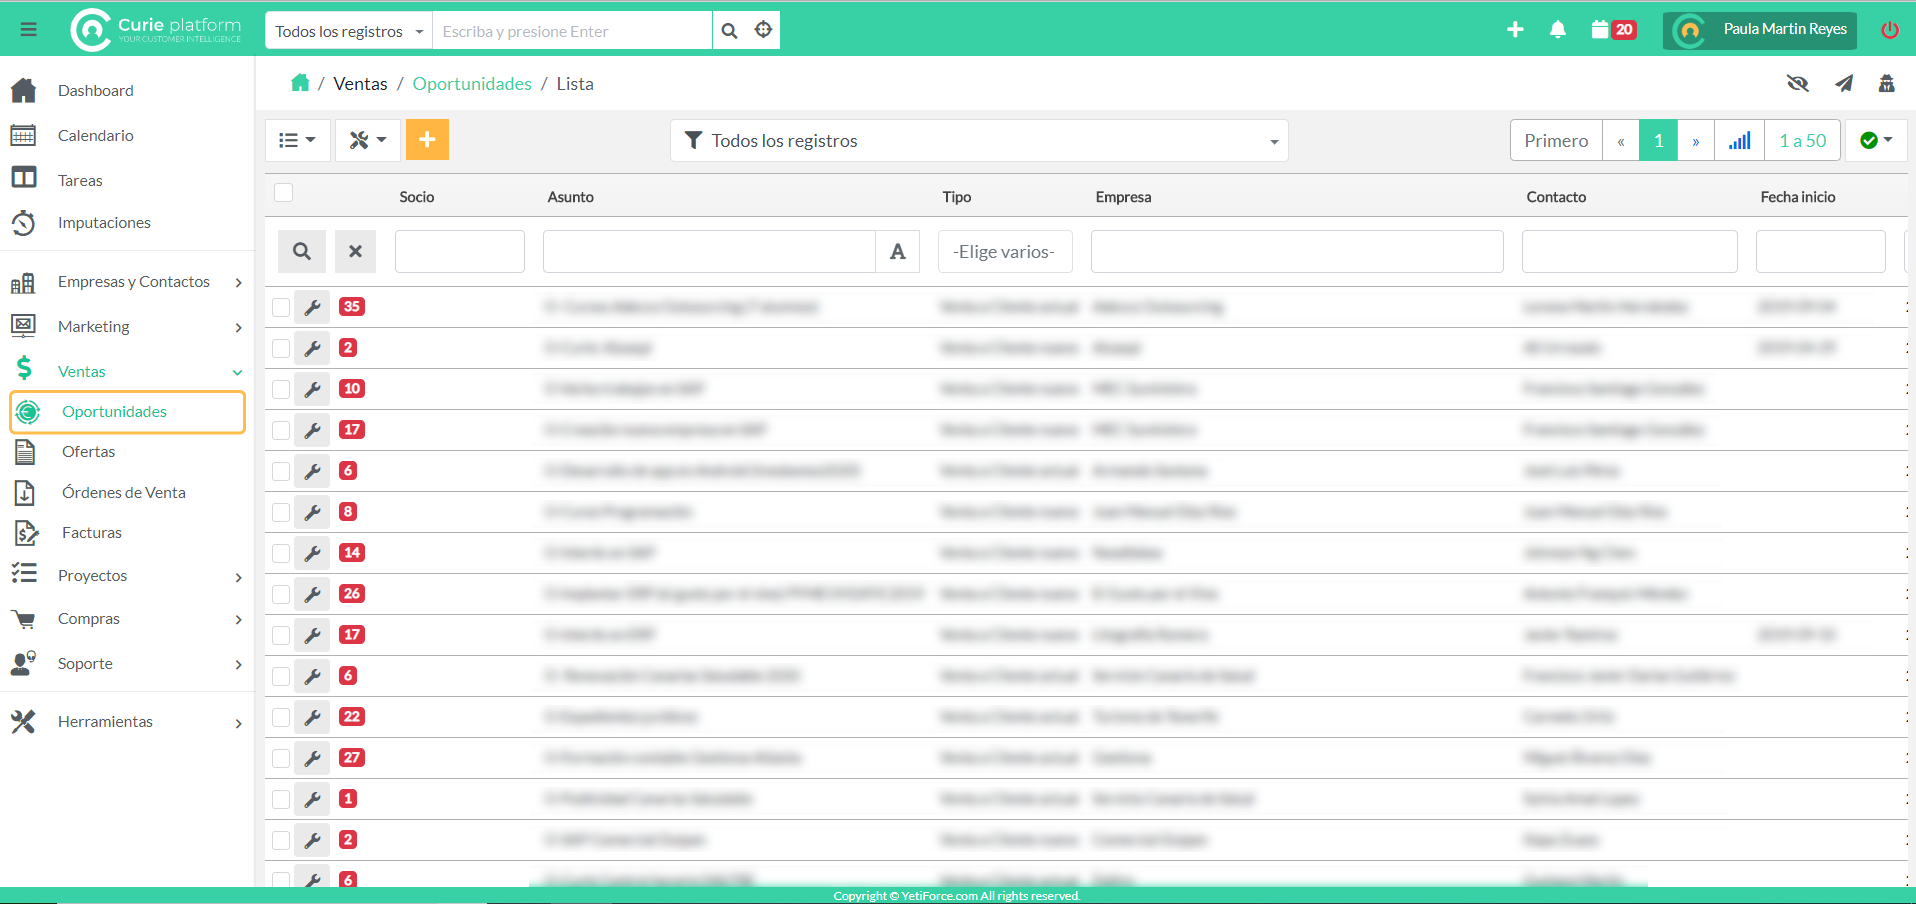Click the orange plus add record button
Viewport: 1916px width, 904px height.
427,140
